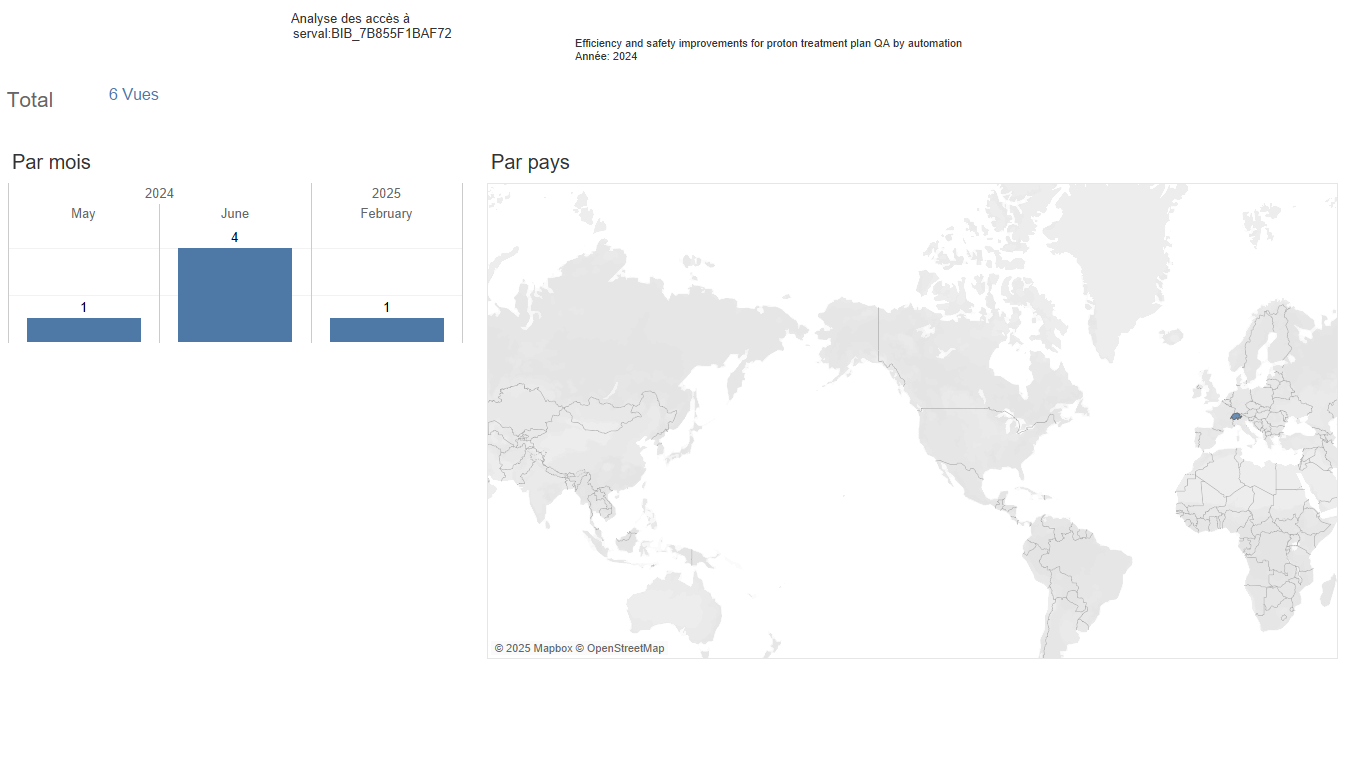1366x768 pixels.
Task: Click the June 2024 bar
Action: pyautogui.click(x=235, y=295)
